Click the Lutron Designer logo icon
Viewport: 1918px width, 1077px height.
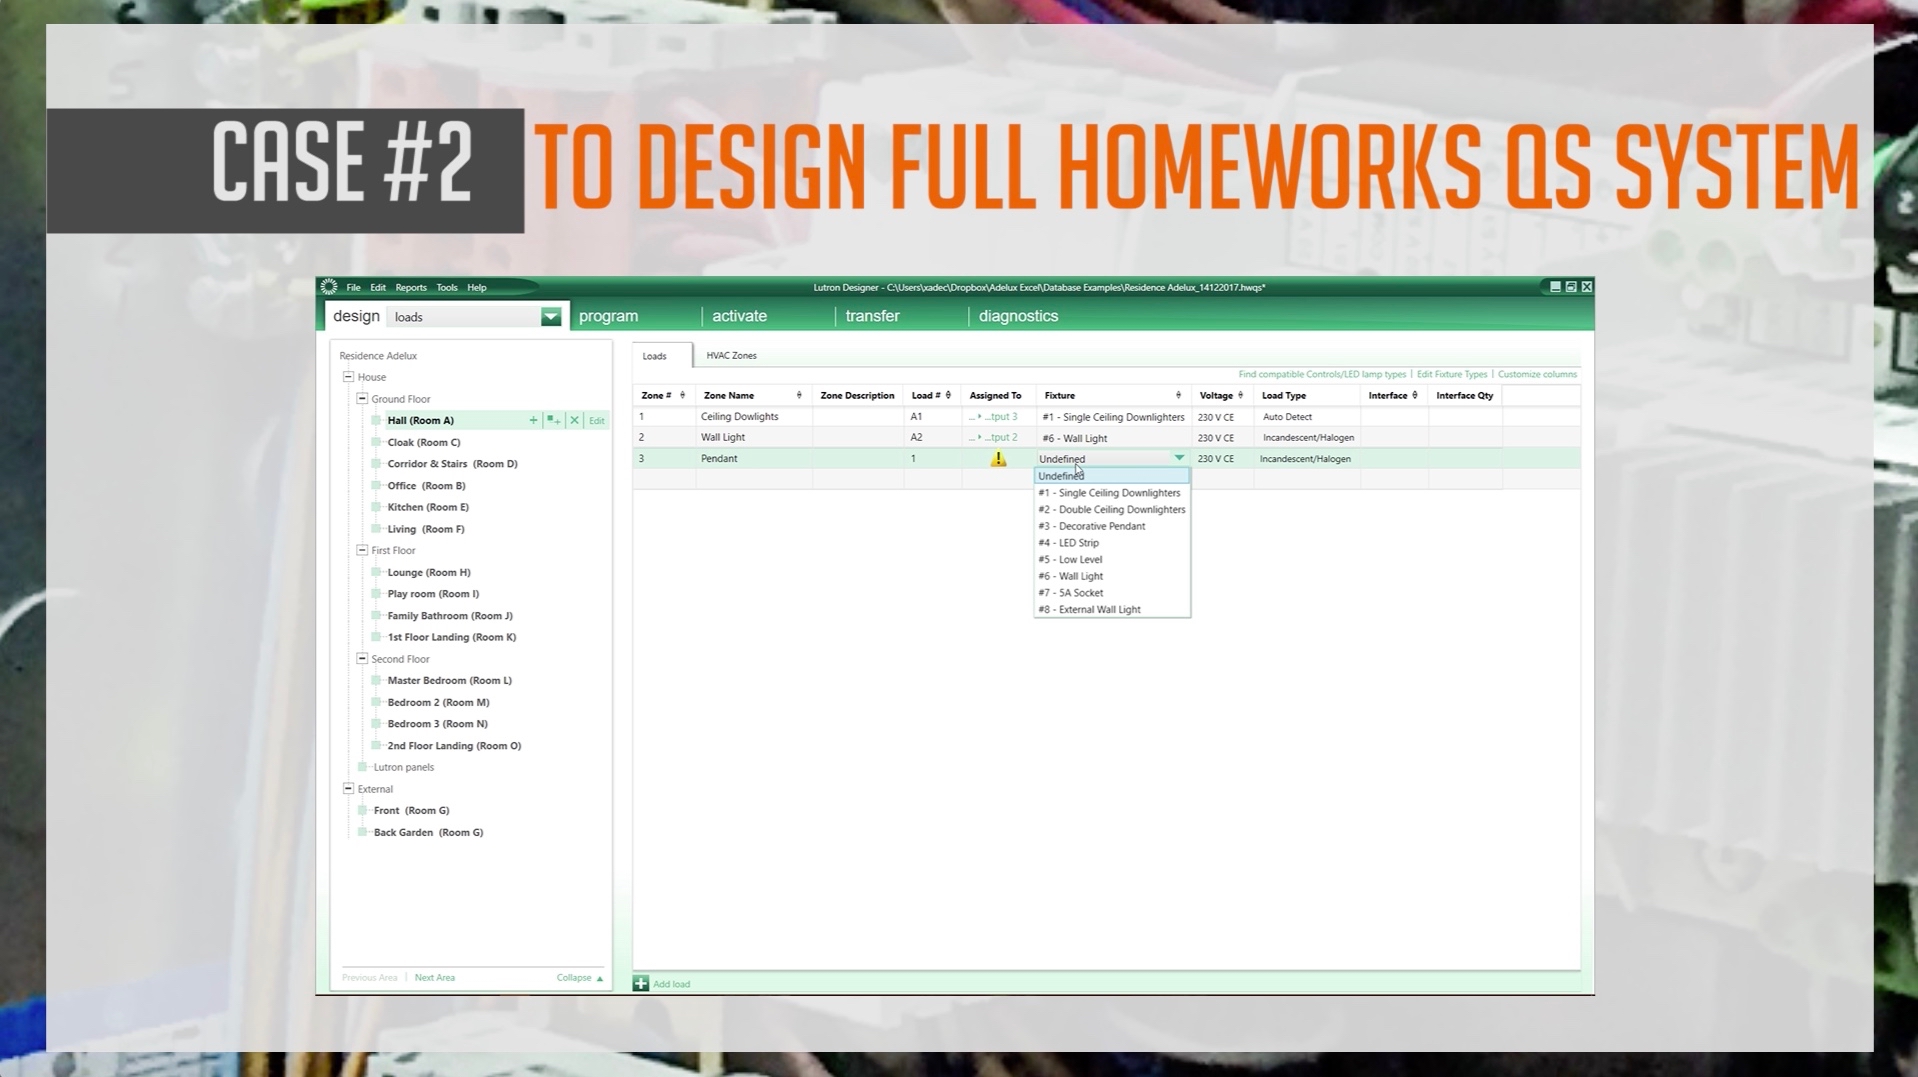point(329,287)
